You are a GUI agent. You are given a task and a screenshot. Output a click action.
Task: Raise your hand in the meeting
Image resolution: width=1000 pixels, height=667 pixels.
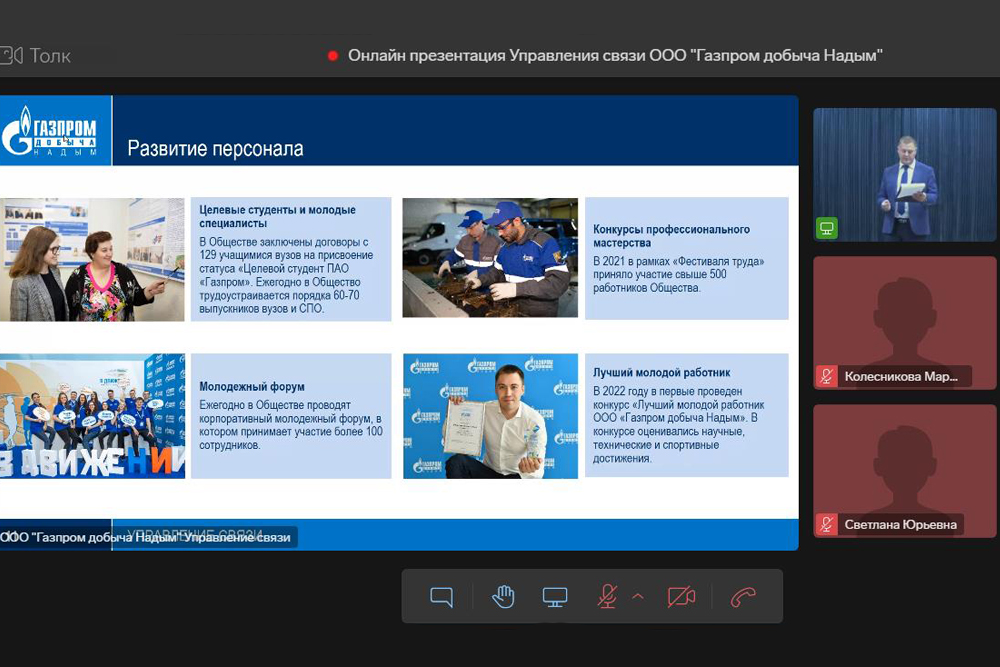coord(503,597)
